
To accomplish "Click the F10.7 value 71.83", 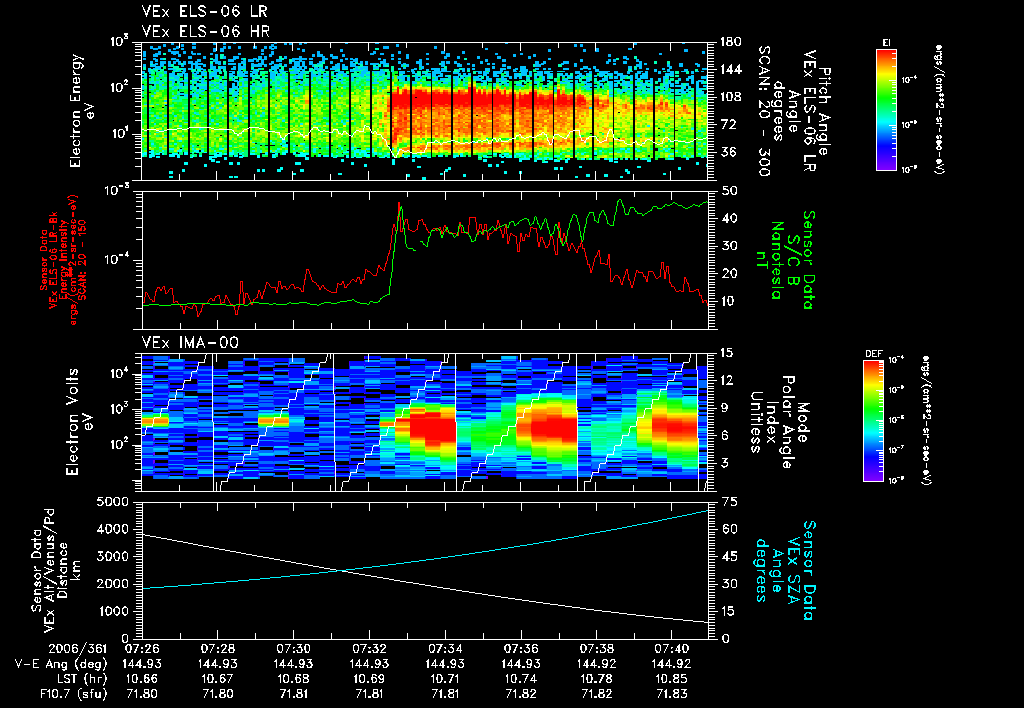I will coord(671,694).
